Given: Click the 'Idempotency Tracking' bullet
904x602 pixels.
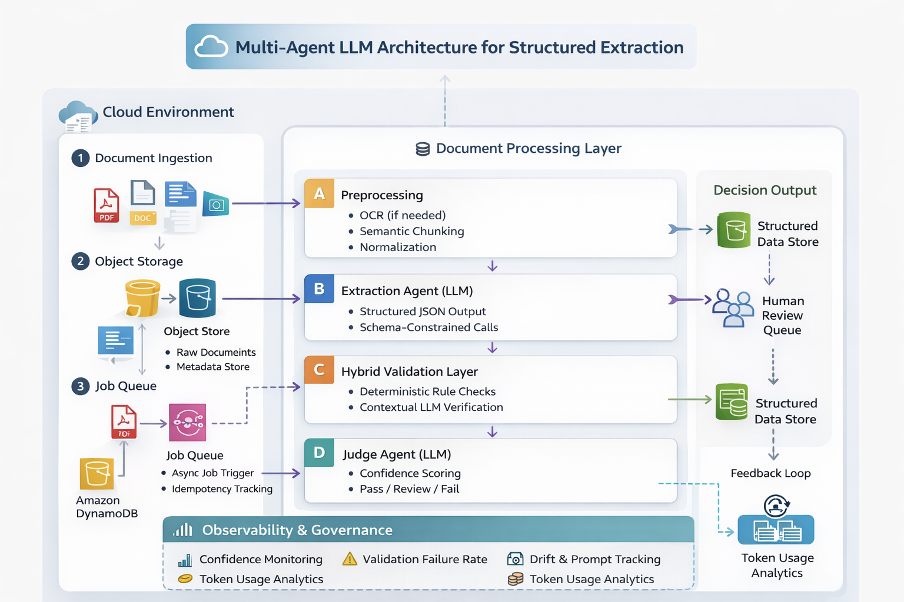Looking at the screenshot, I should tap(222, 489).
